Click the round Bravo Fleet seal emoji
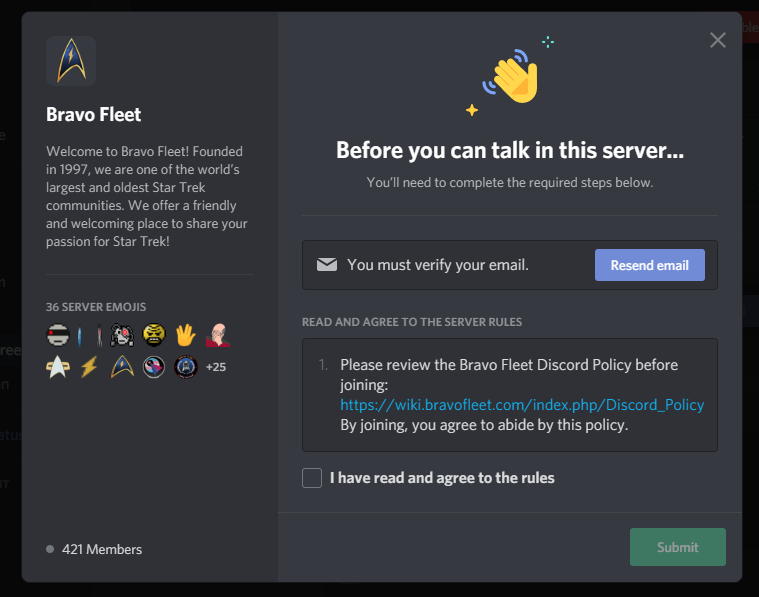759x597 pixels. [x=186, y=367]
